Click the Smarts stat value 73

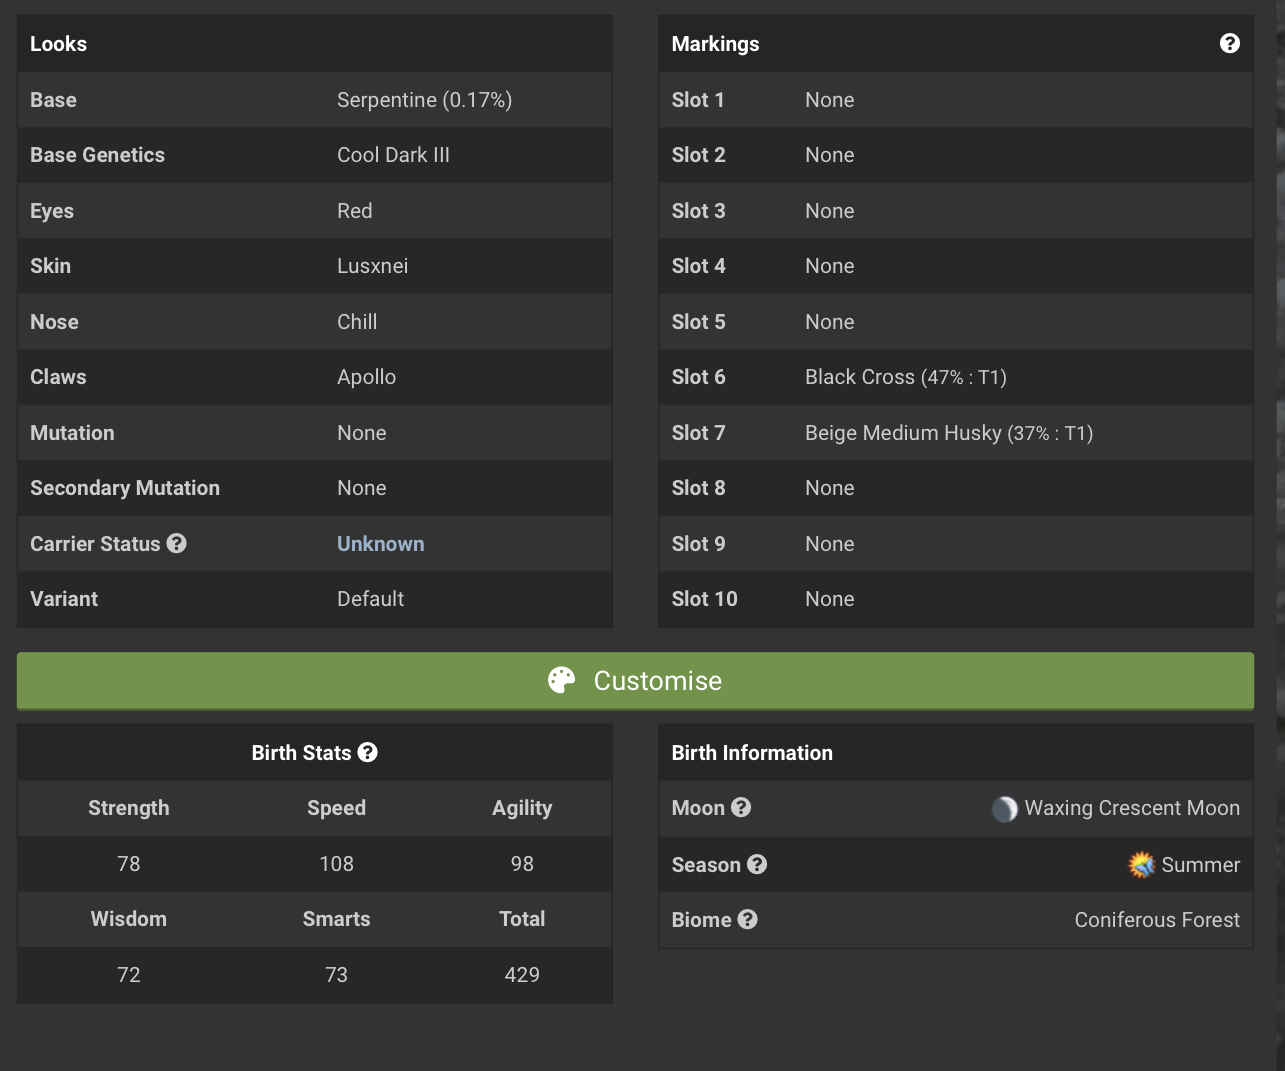click(x=337, y=975)
